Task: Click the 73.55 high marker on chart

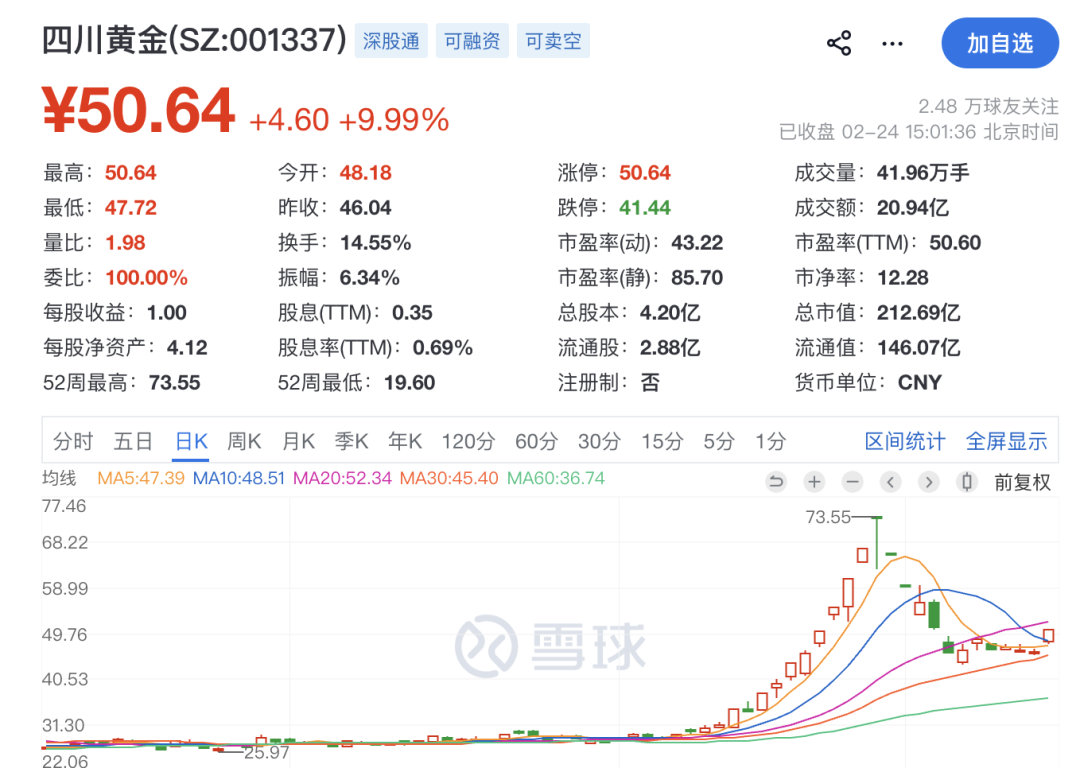Action: pos(829,517)
